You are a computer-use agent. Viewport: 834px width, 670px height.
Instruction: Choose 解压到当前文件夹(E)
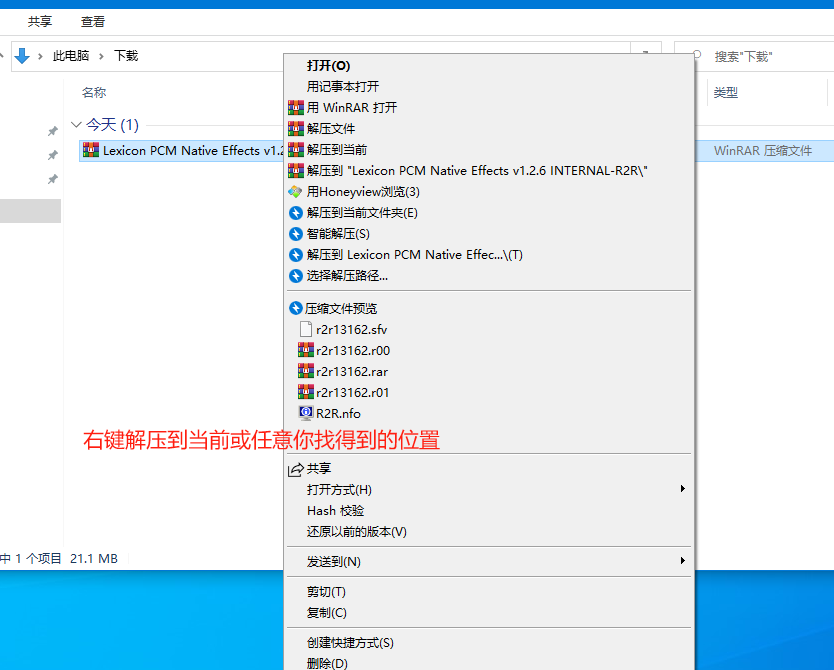click(489, 213)
